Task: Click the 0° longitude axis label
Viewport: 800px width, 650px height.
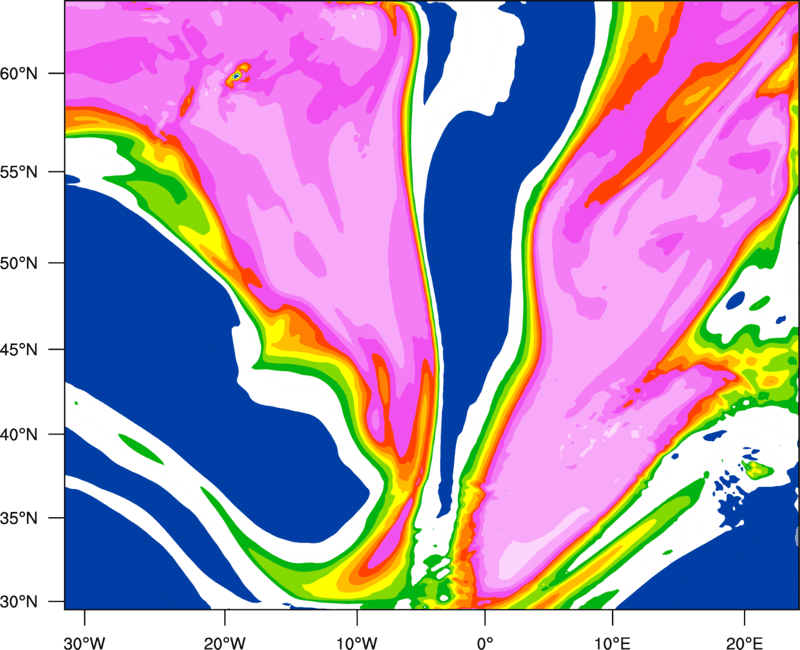Action: coord(485,643)
